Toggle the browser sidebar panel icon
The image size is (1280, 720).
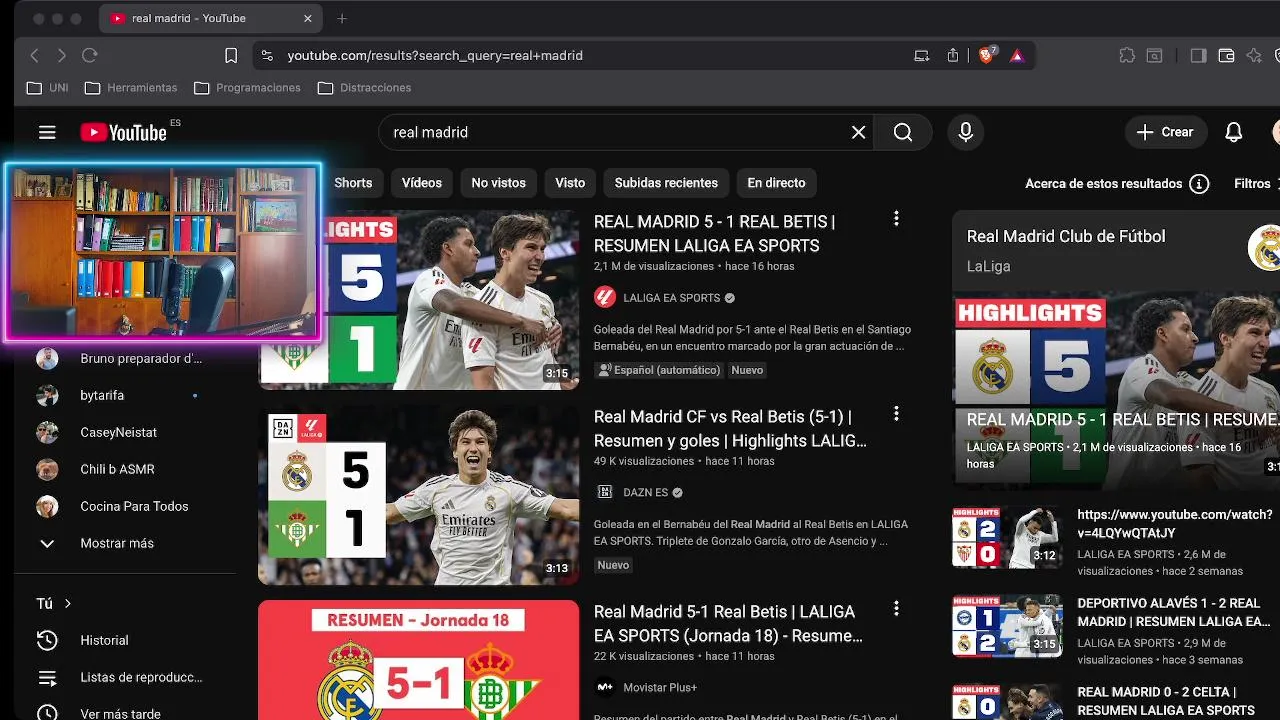click(1198, 56)
